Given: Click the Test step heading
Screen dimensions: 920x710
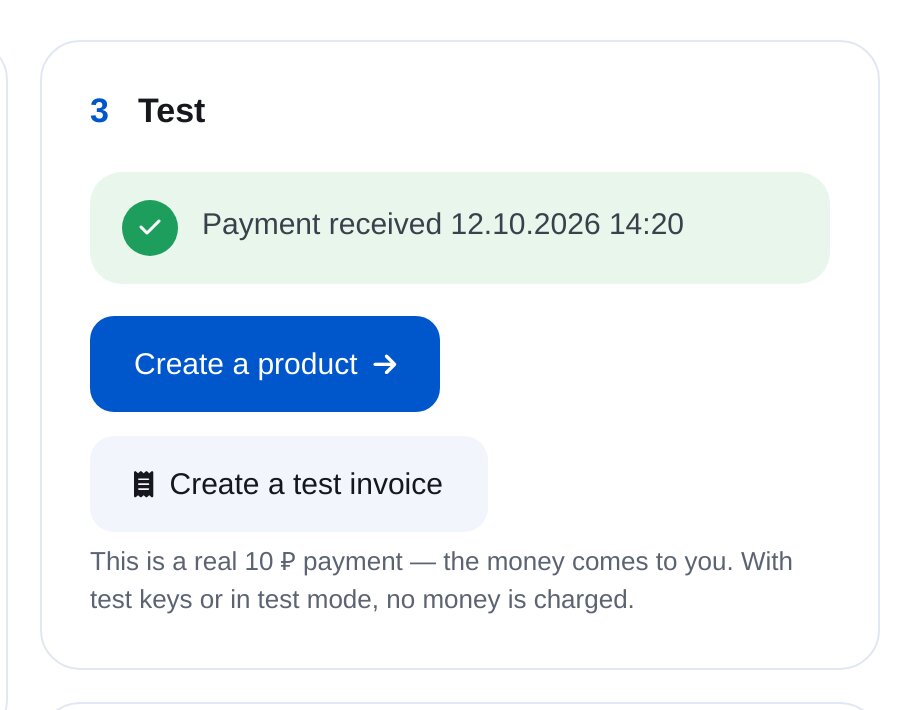Looking at the screenshot, I should (x=171, y=111).
